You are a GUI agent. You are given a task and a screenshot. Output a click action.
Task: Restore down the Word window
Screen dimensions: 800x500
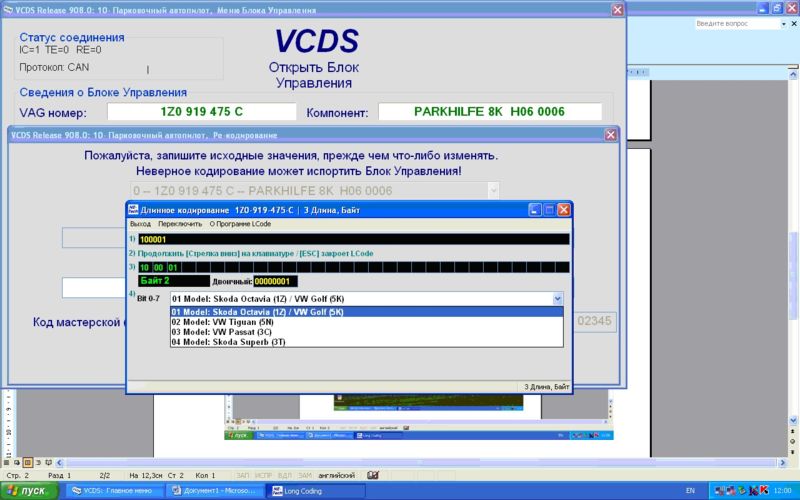(777, 8)
